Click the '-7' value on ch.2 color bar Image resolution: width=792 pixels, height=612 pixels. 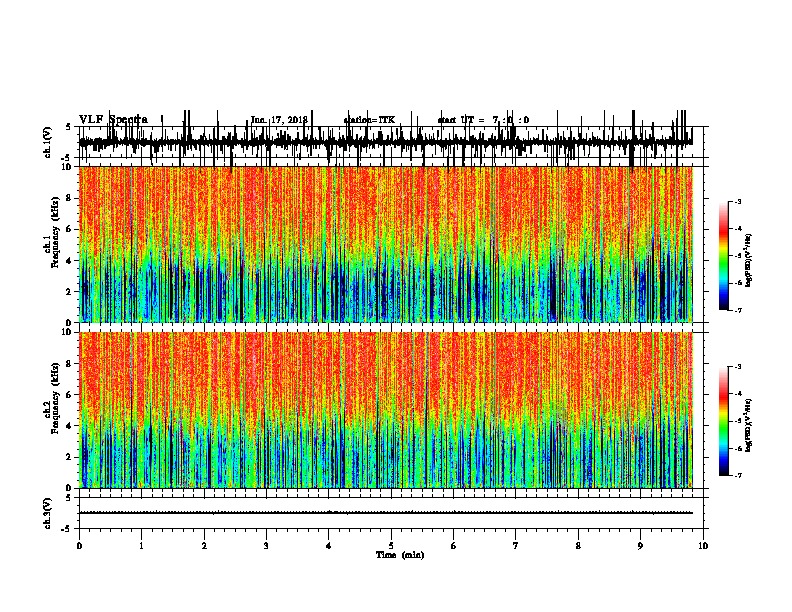[737, 475]
